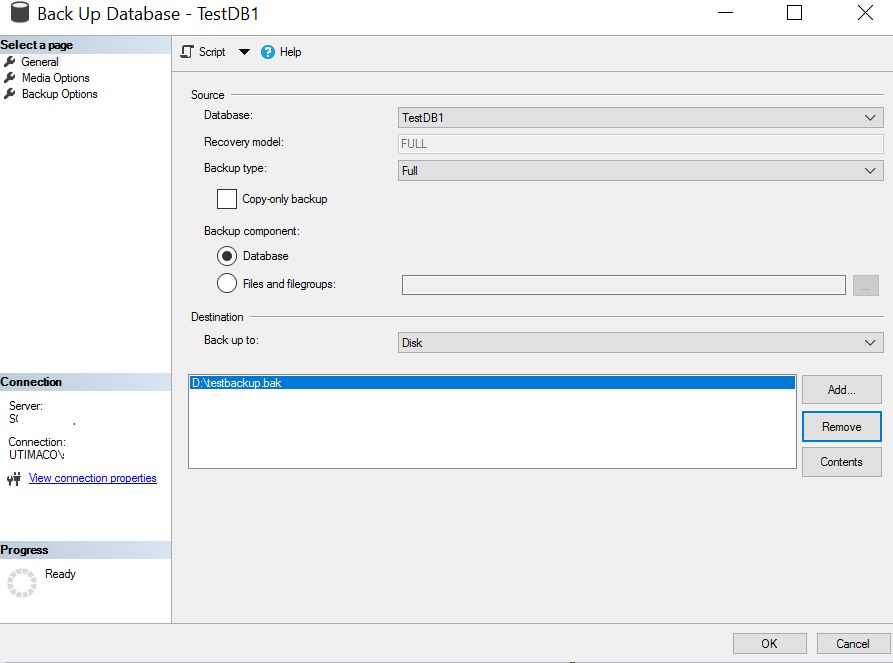The height and width of the screenshot is (663, 893).
Task: Open the Back up to Disk dropdown
Action: (x=641, y=343)
